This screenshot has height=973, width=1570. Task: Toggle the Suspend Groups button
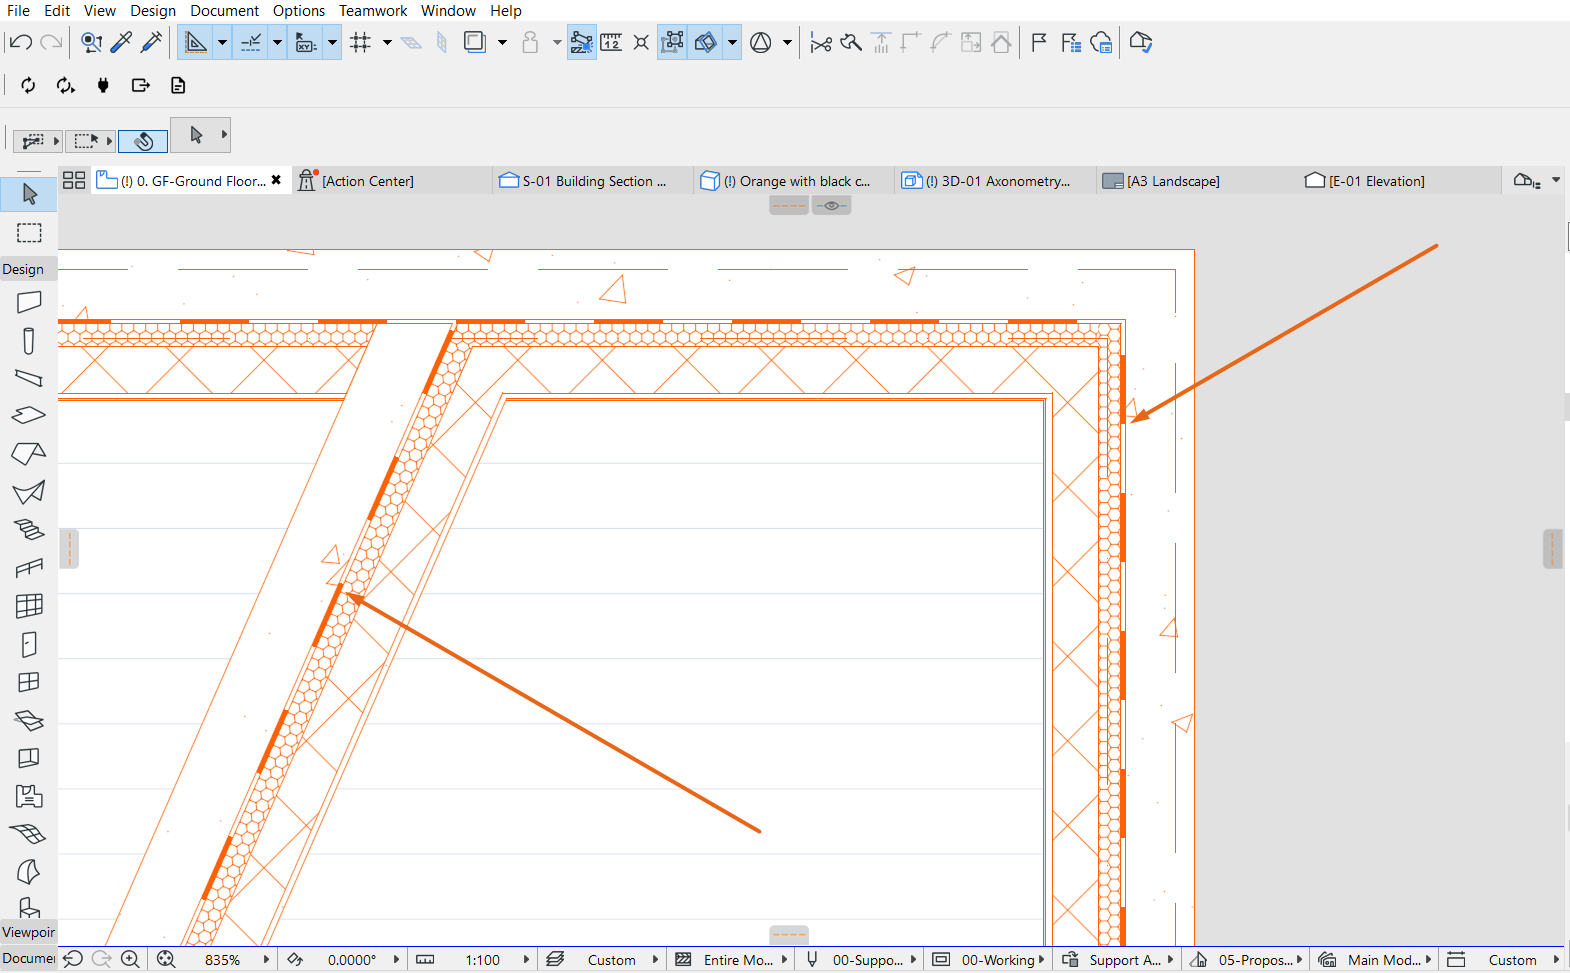pyautogui.click(x=672, y=42)
